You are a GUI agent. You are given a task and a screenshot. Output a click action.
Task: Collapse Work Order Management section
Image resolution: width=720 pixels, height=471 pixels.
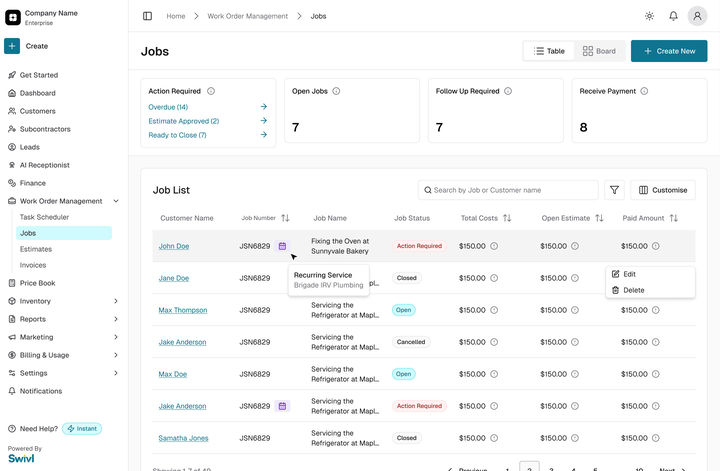(116, 201)
